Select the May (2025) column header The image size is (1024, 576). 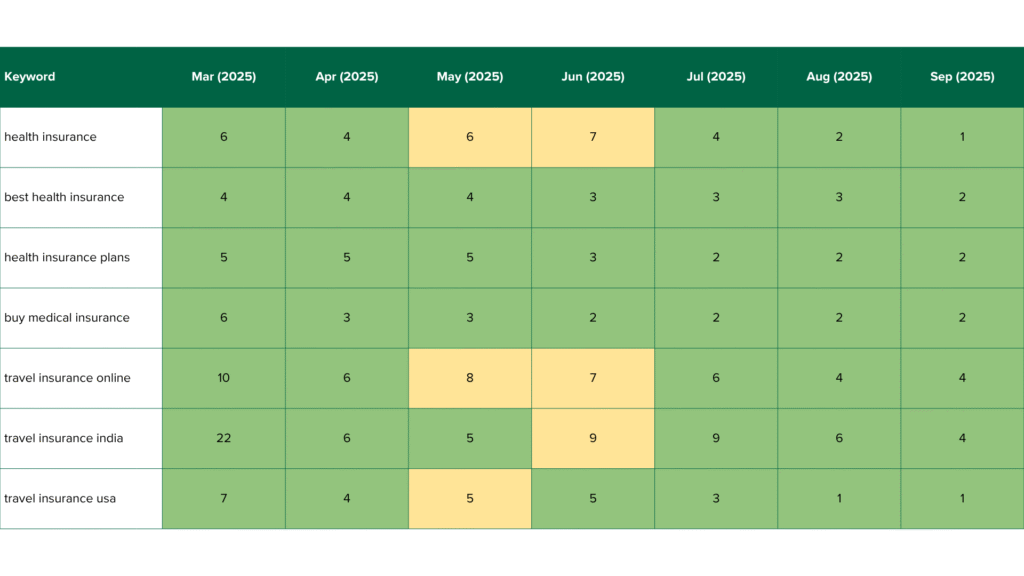pos(469,77)
